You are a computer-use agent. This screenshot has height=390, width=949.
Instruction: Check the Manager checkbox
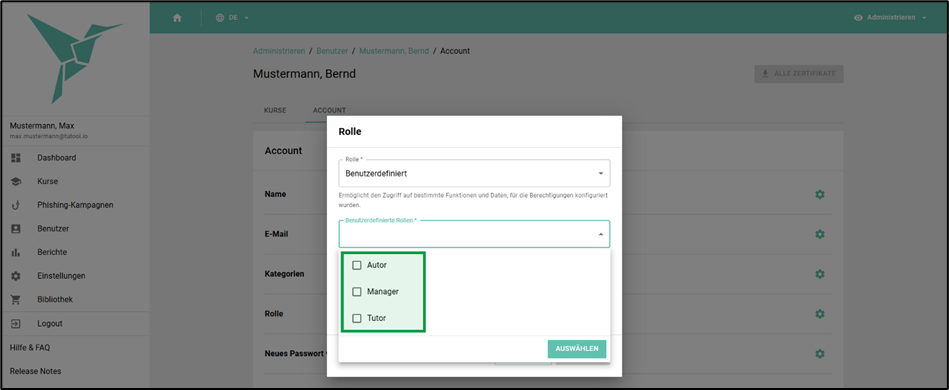(x=357, y=292)
